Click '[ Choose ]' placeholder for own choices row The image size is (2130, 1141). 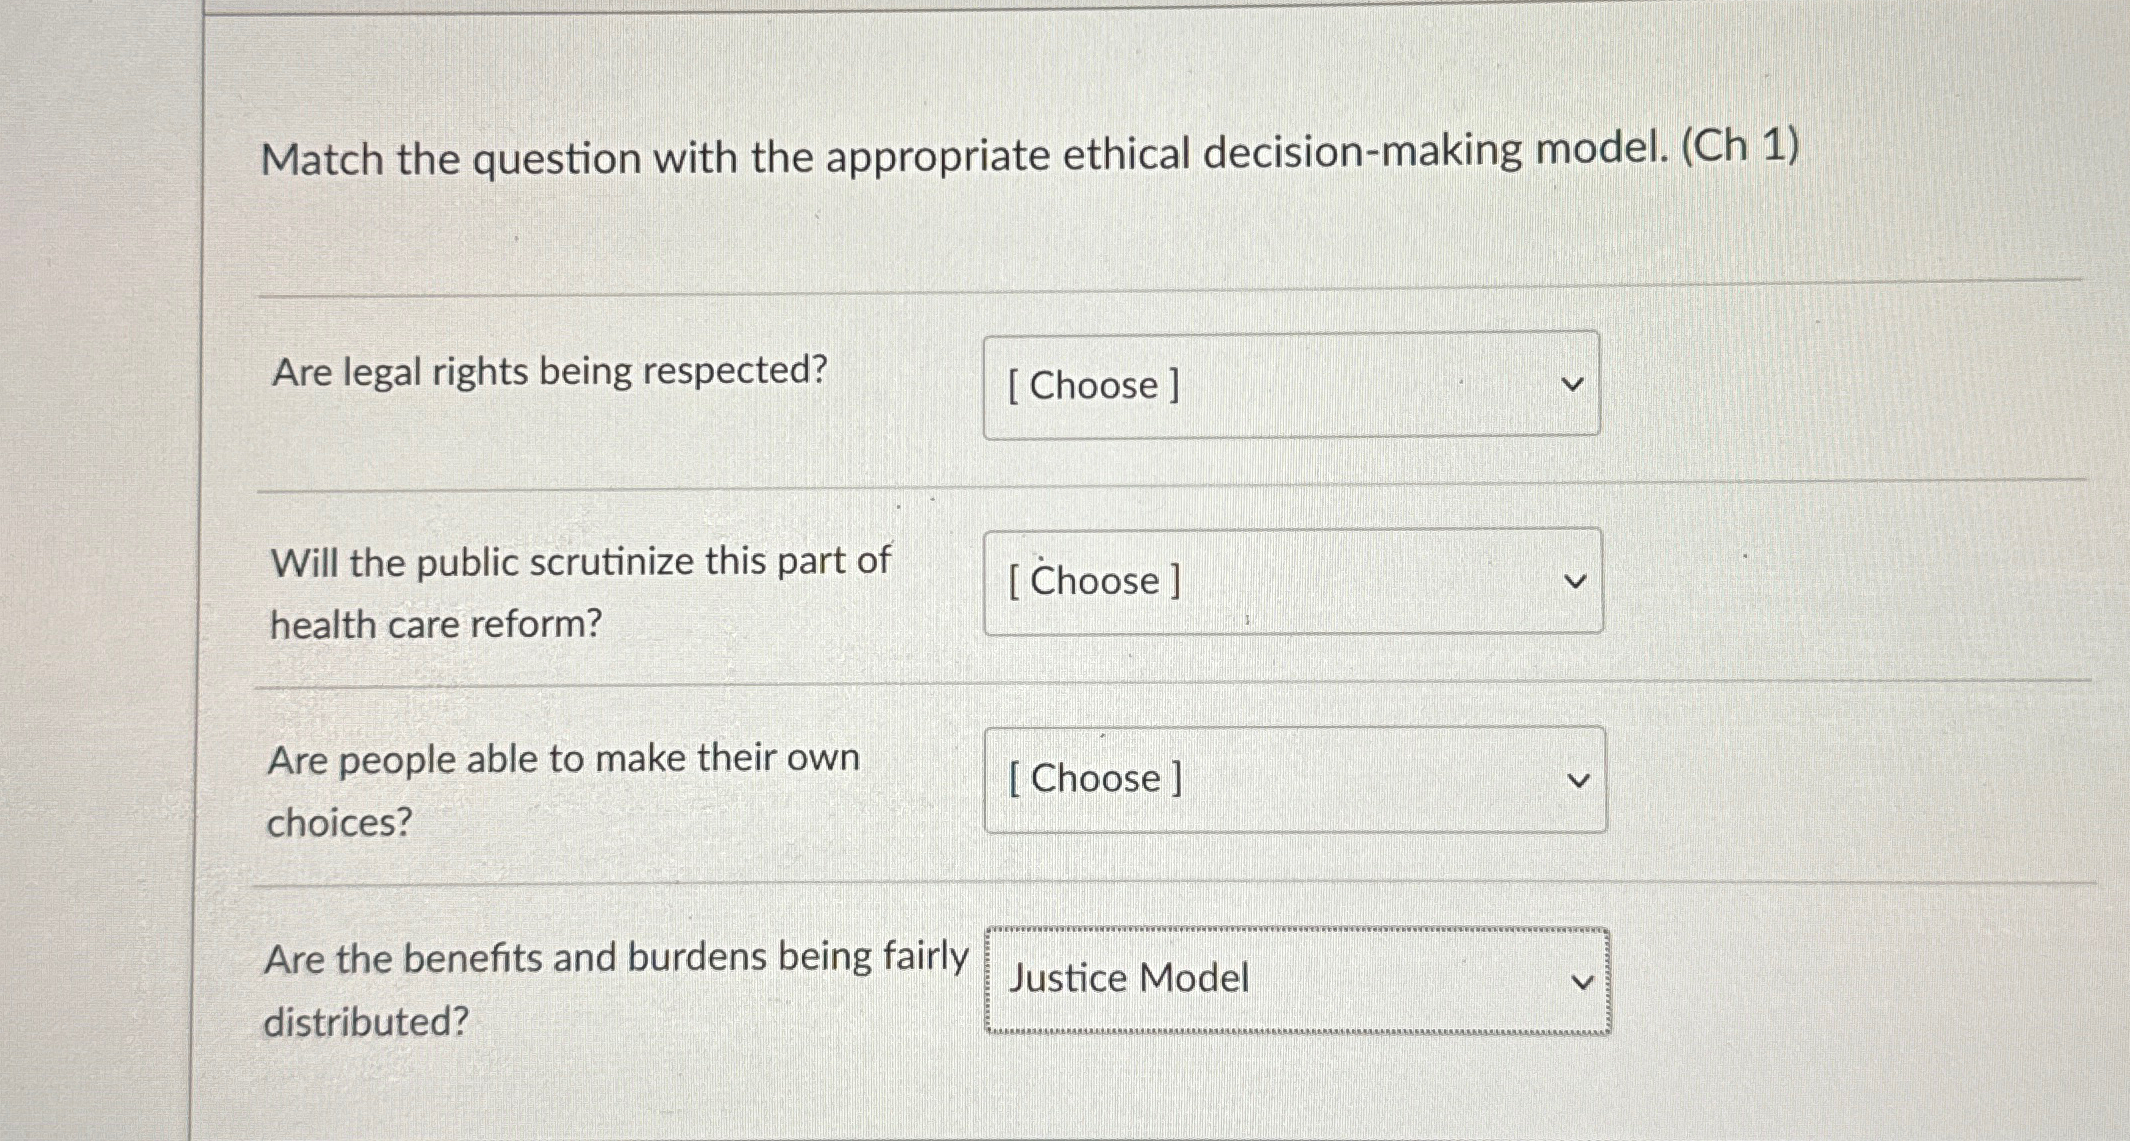1095,779
